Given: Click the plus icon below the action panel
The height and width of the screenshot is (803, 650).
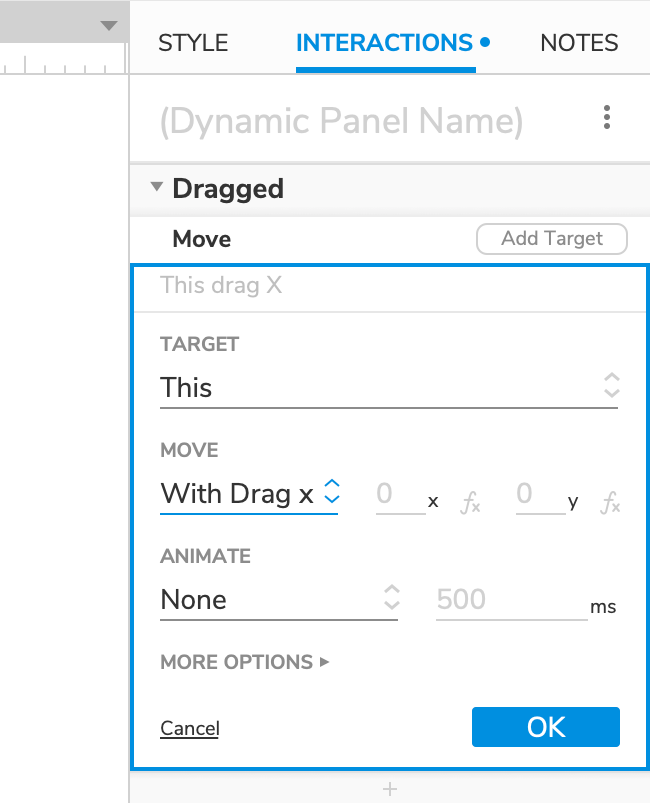Looking at the screenshot, I should point(390,790).
